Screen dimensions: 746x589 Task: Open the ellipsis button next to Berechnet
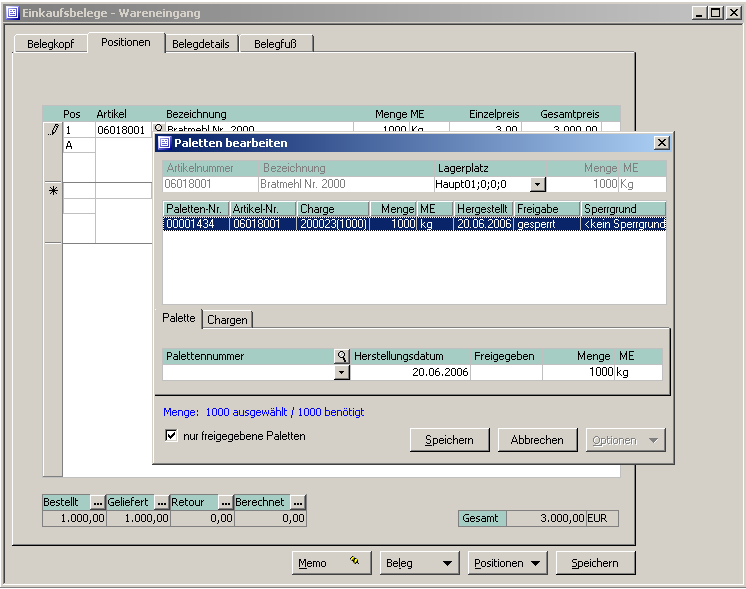(298, 502)
